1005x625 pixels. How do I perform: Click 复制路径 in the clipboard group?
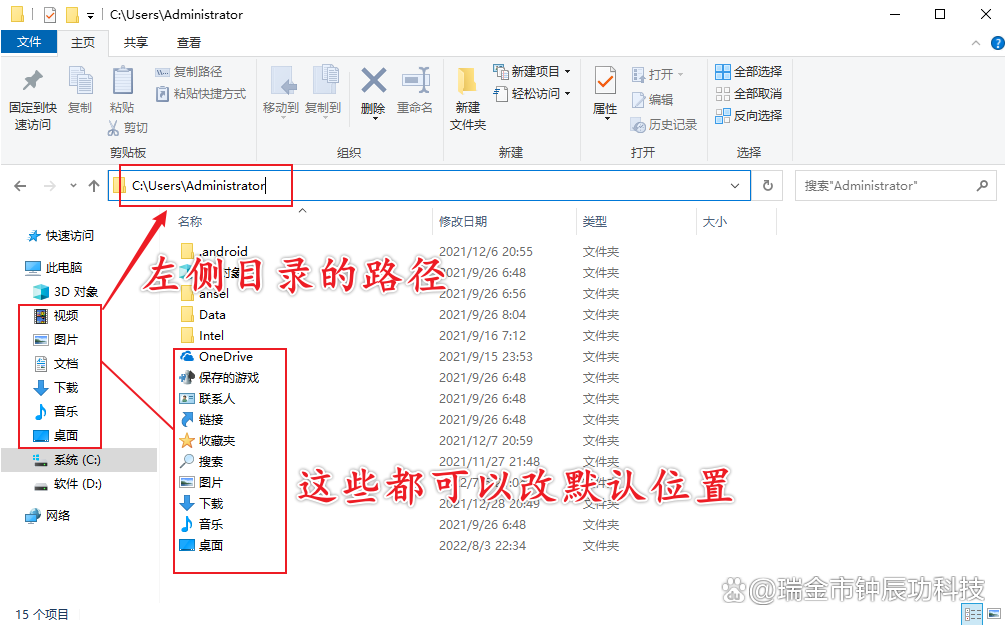point(188,72)
